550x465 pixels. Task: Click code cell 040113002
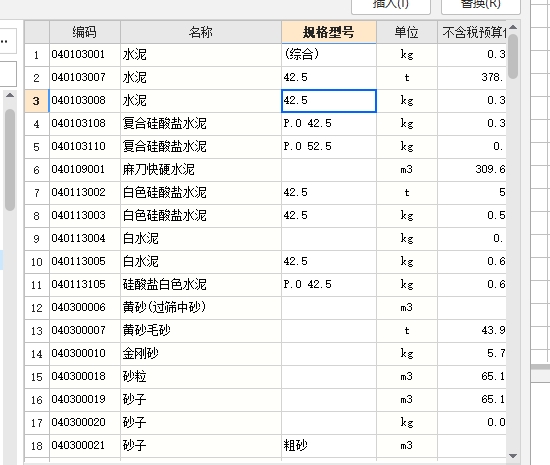85,193
